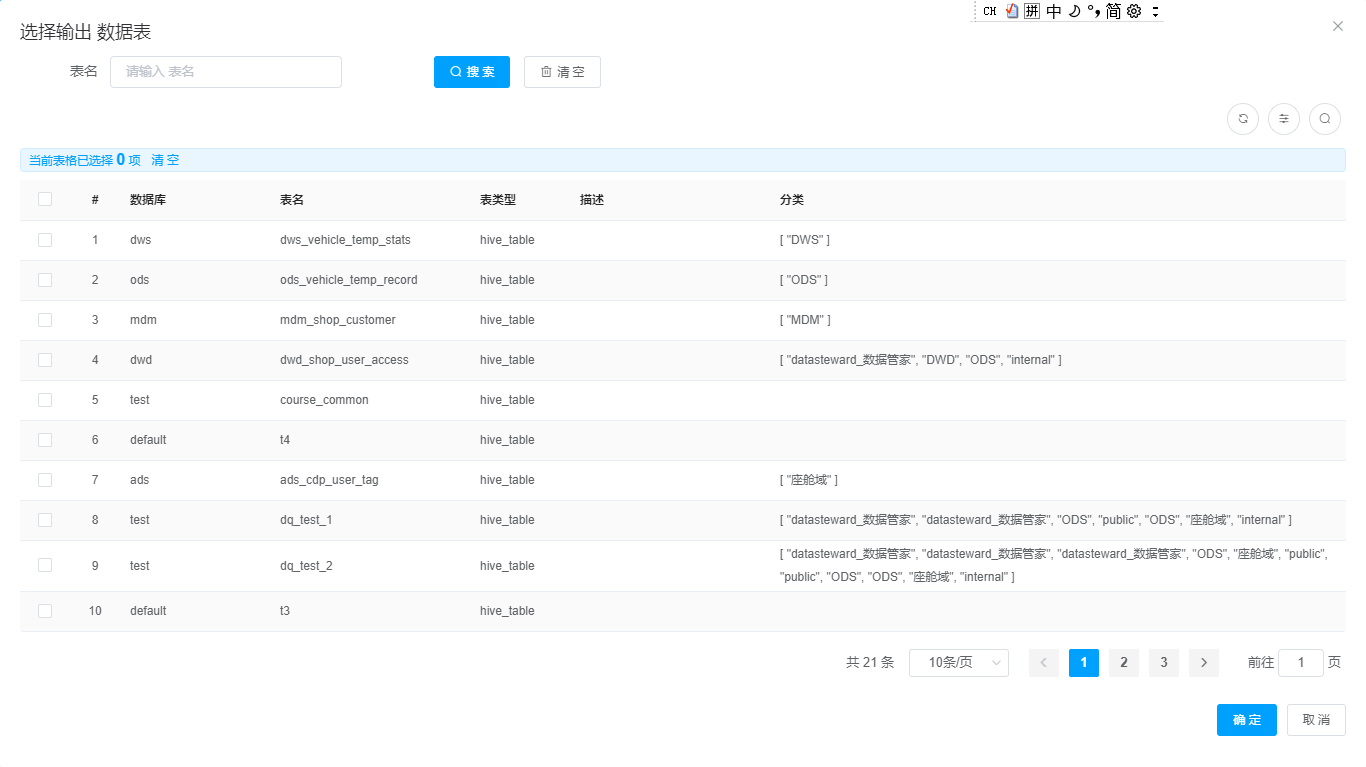Click the 表名 table name input field
Viewport: 1366px width, 767px height.
tap(225, 71)
